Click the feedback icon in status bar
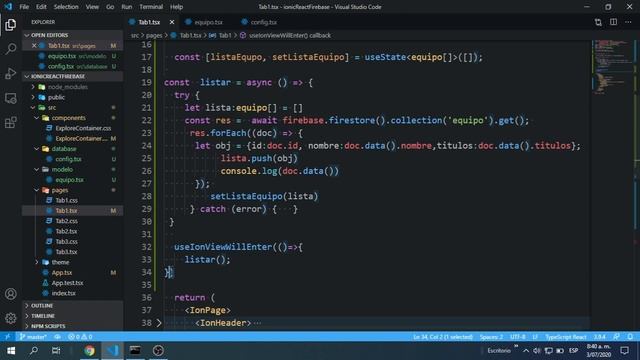This screenshot has height=360, width=640. 616,337
